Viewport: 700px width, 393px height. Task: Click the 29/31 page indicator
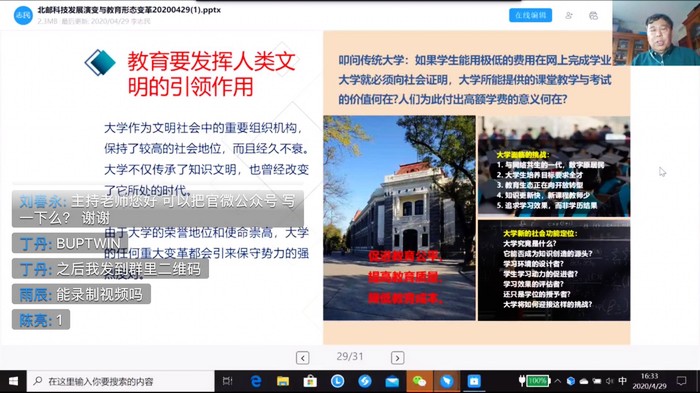click(x=350, y=357)
